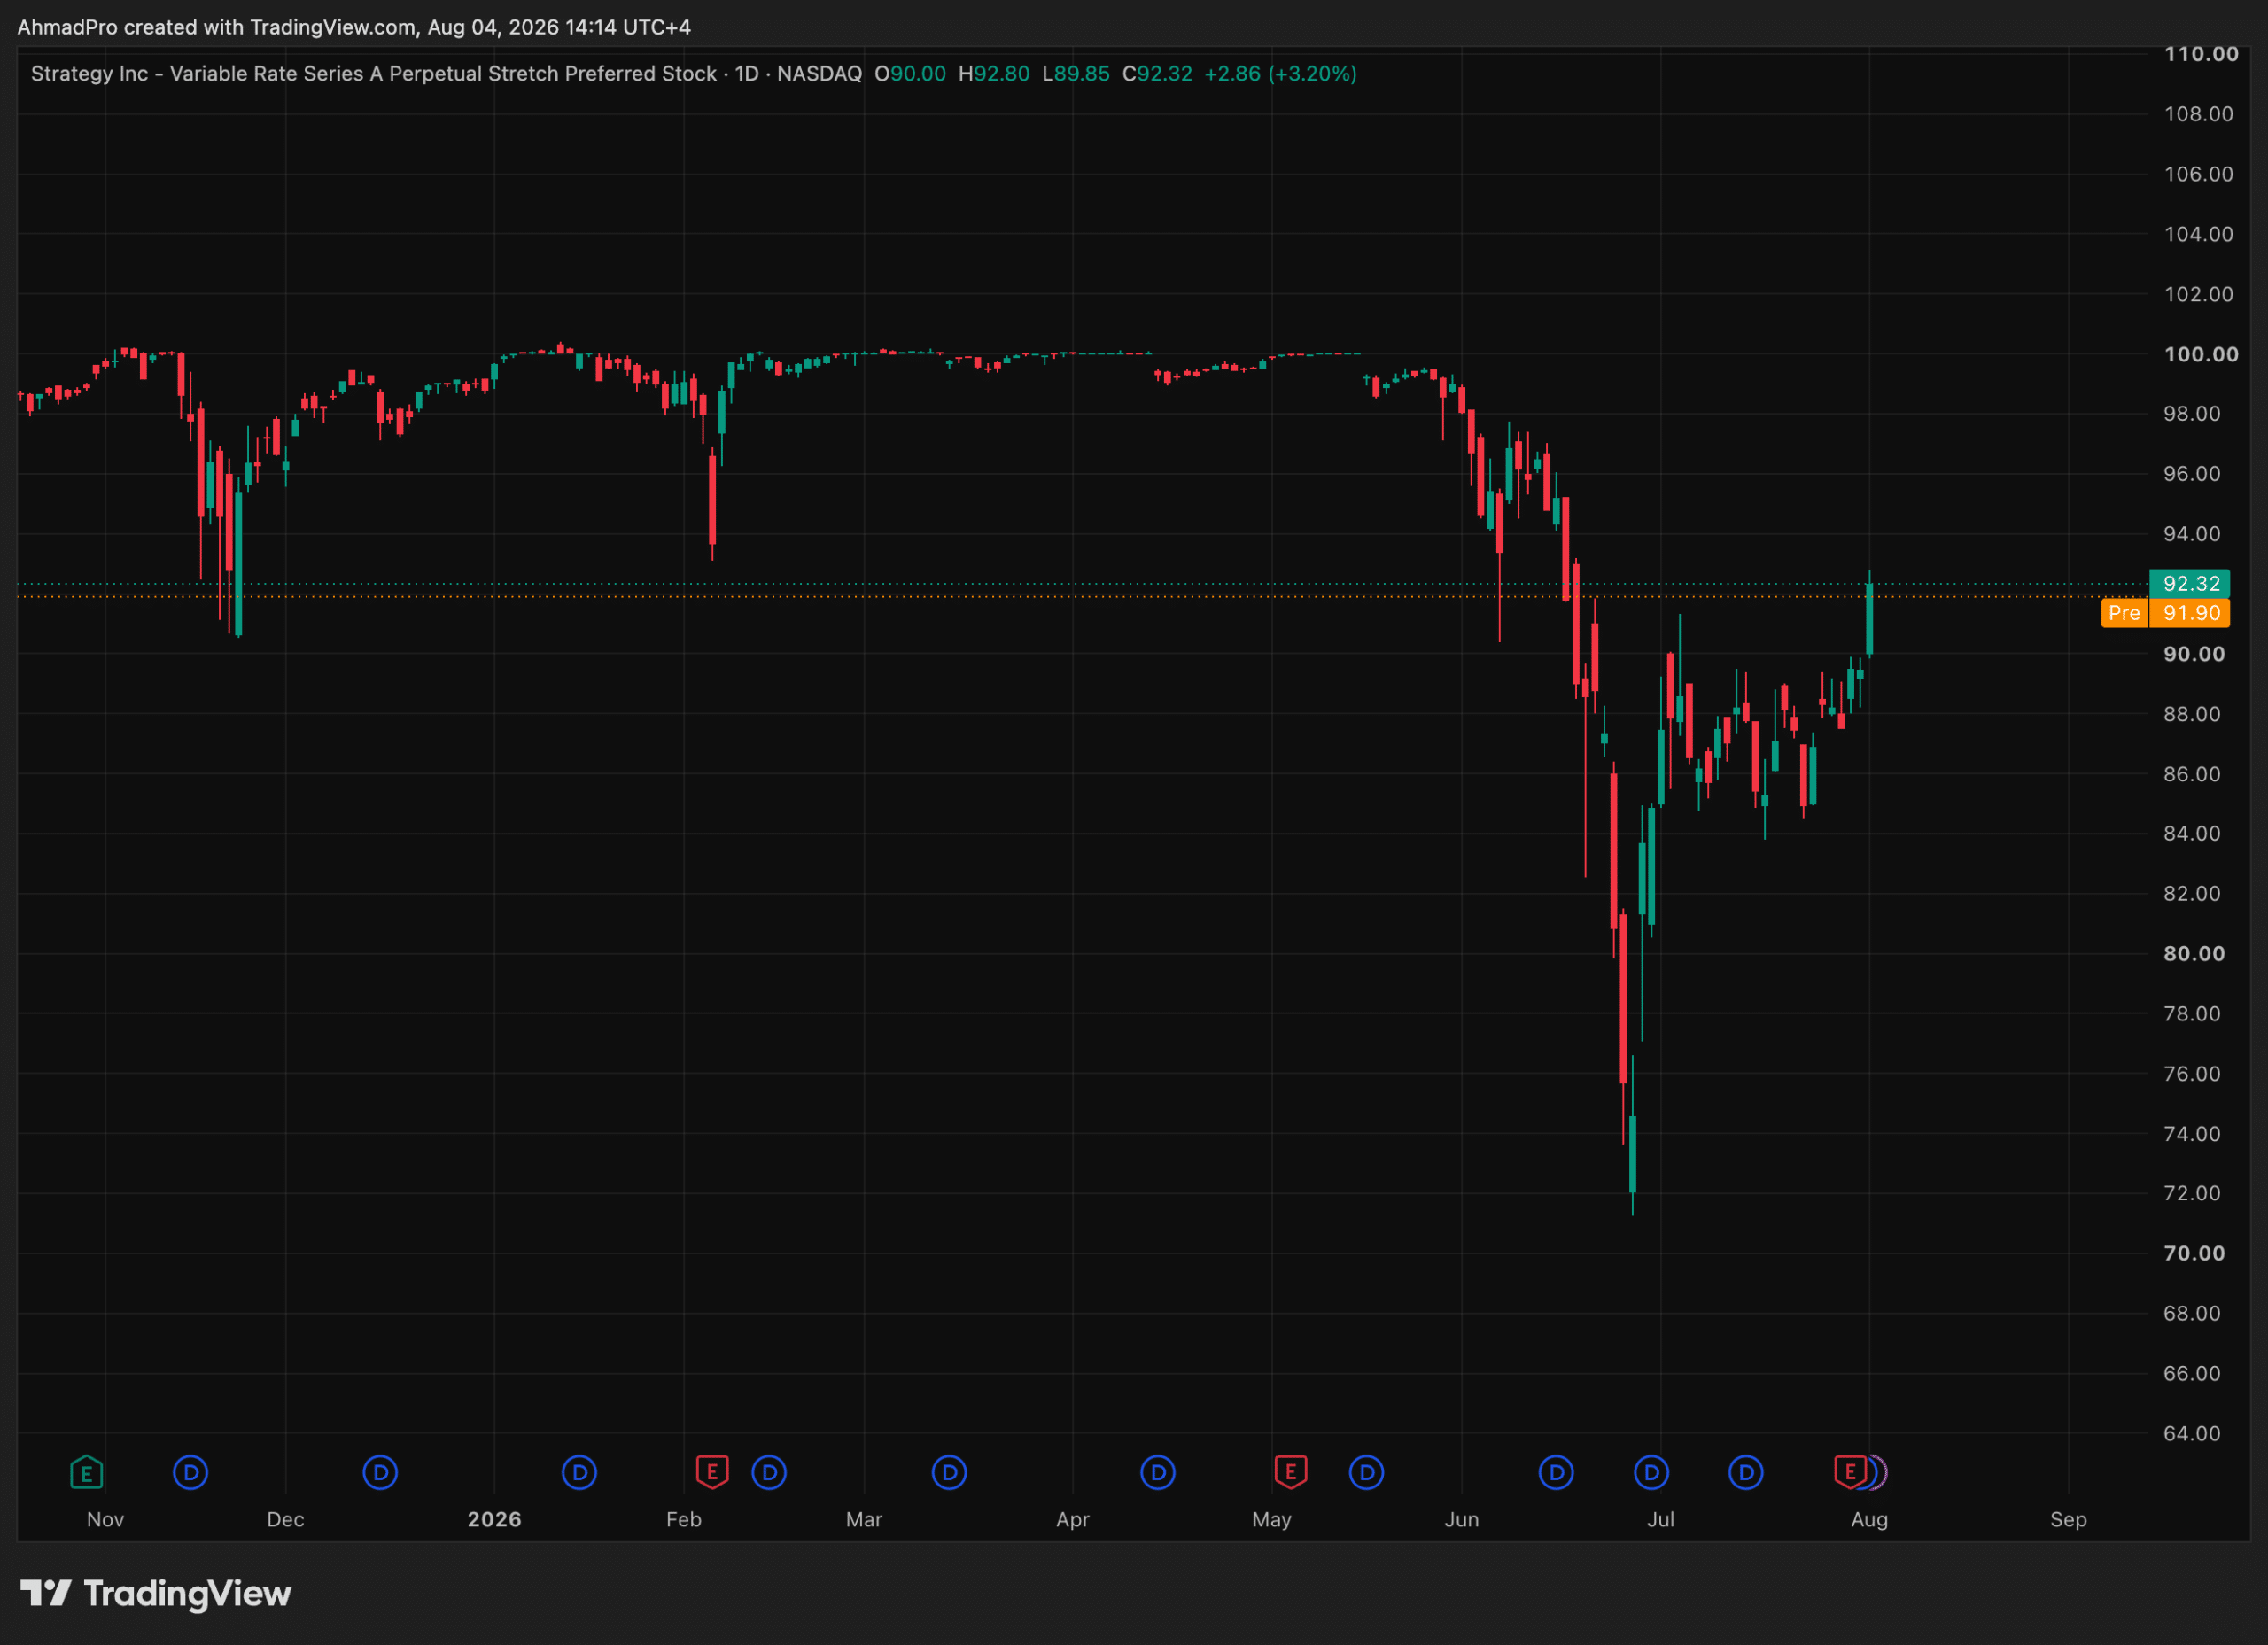
Task: Click the dividend D marker just after Jun
Action: (1556, 1472)
